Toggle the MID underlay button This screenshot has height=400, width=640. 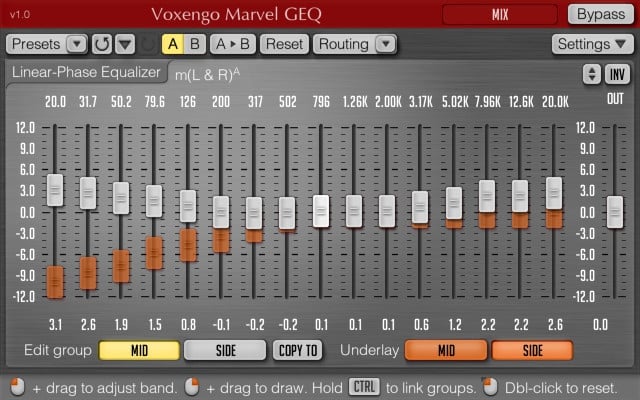445,350
